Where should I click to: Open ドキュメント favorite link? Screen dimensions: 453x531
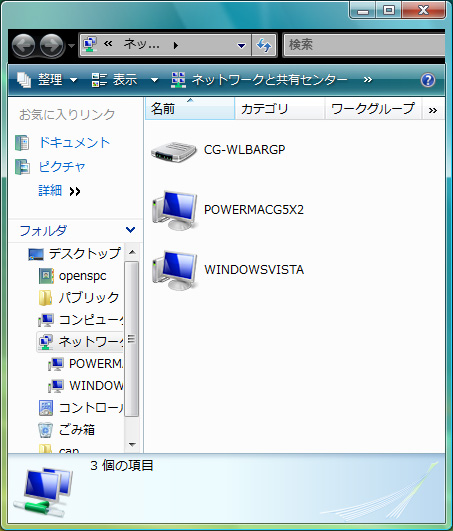74,143
